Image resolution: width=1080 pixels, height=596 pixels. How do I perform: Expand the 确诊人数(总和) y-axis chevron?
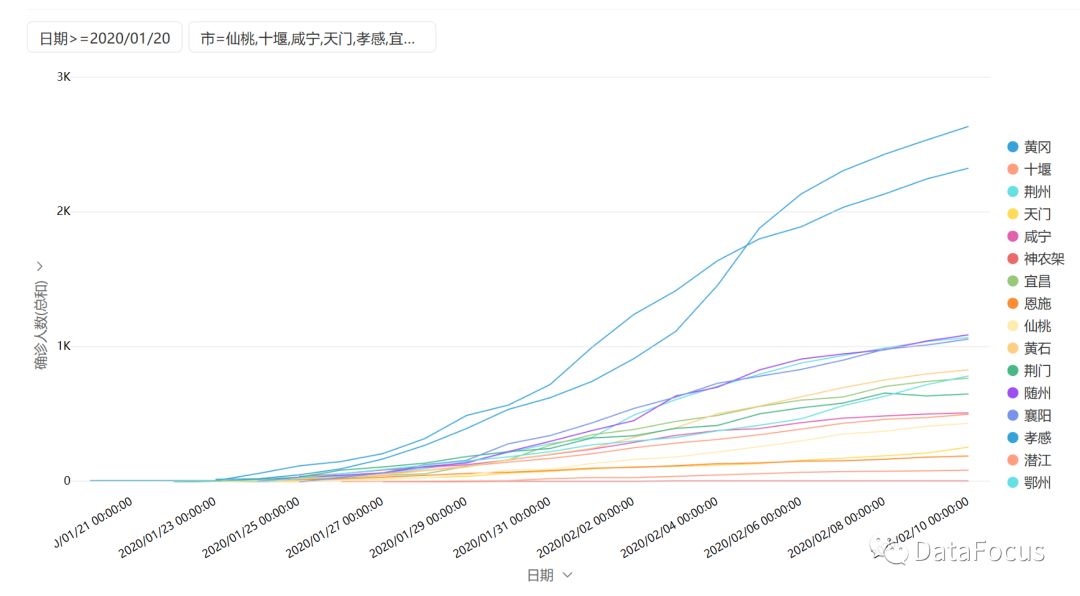pyautogui.click(x=40, y=267)
